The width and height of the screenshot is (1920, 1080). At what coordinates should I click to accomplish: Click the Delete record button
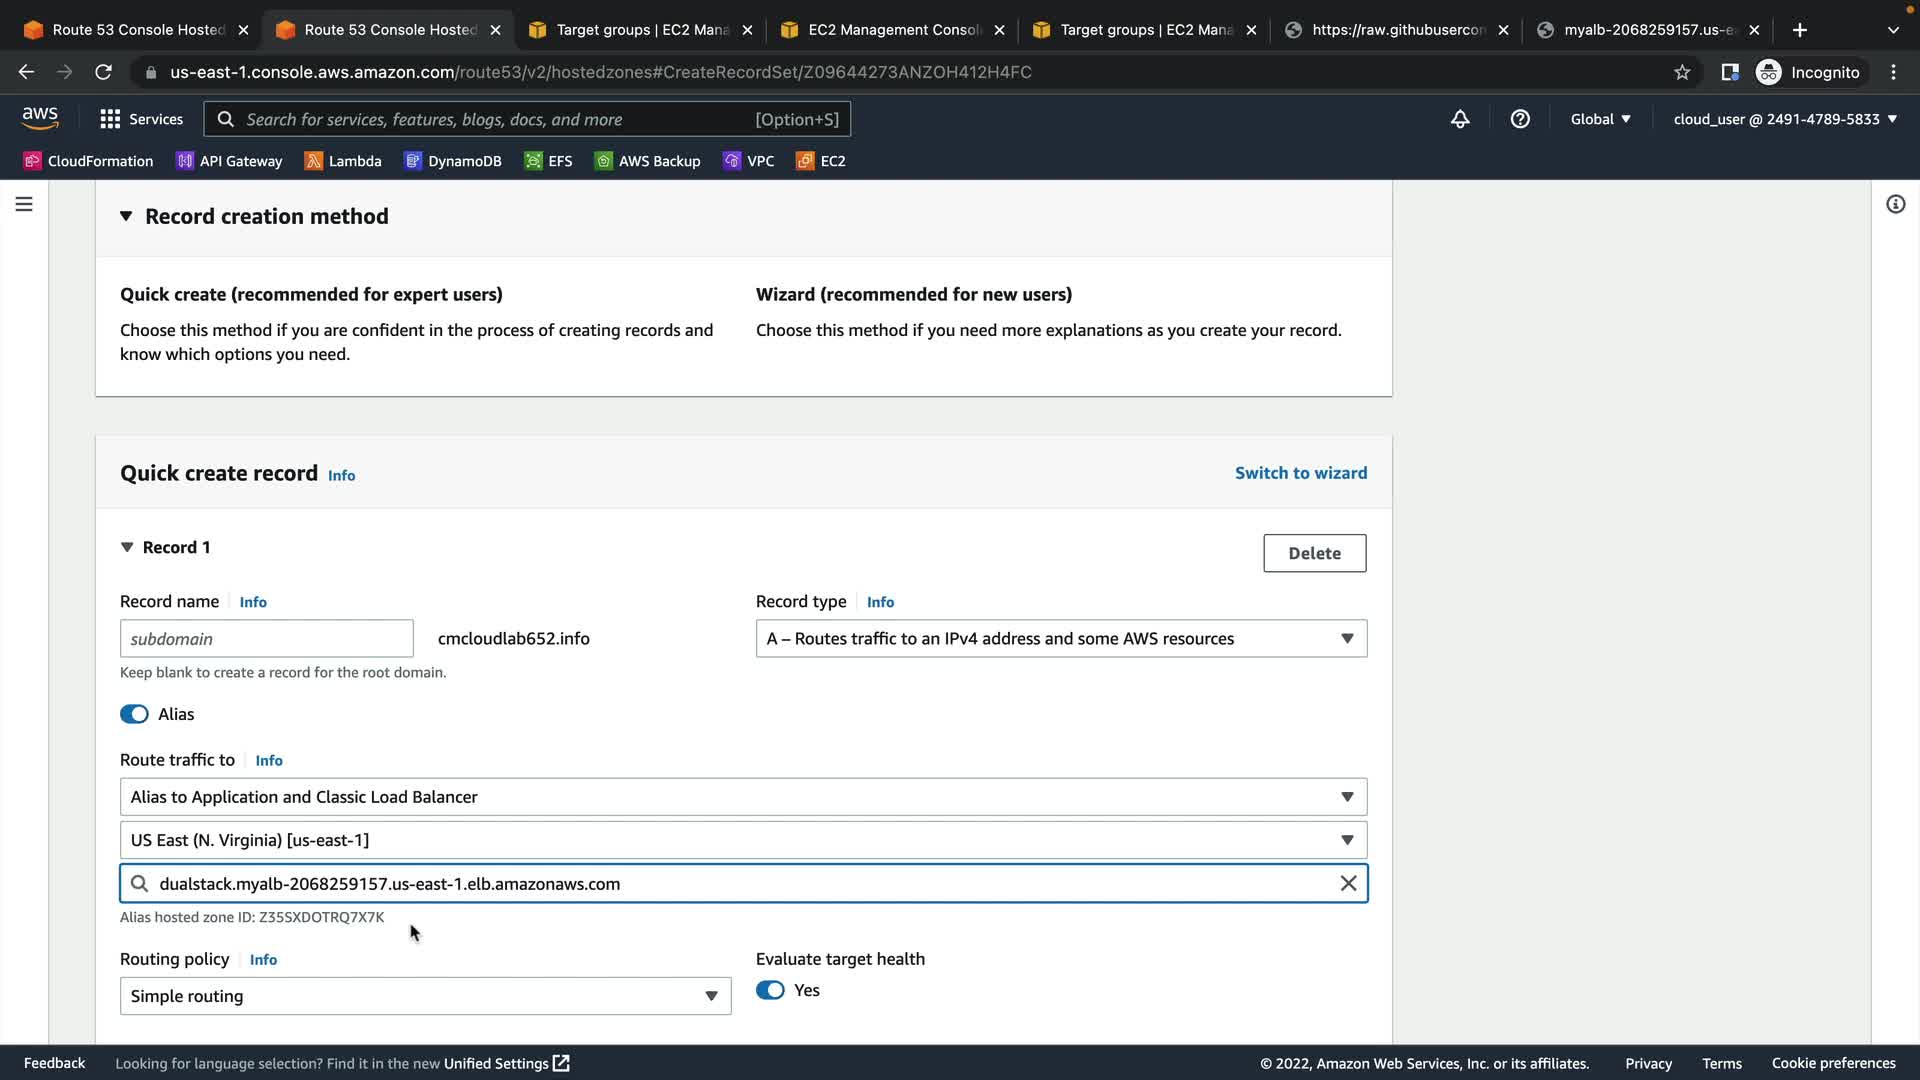tap(1314, 553)
